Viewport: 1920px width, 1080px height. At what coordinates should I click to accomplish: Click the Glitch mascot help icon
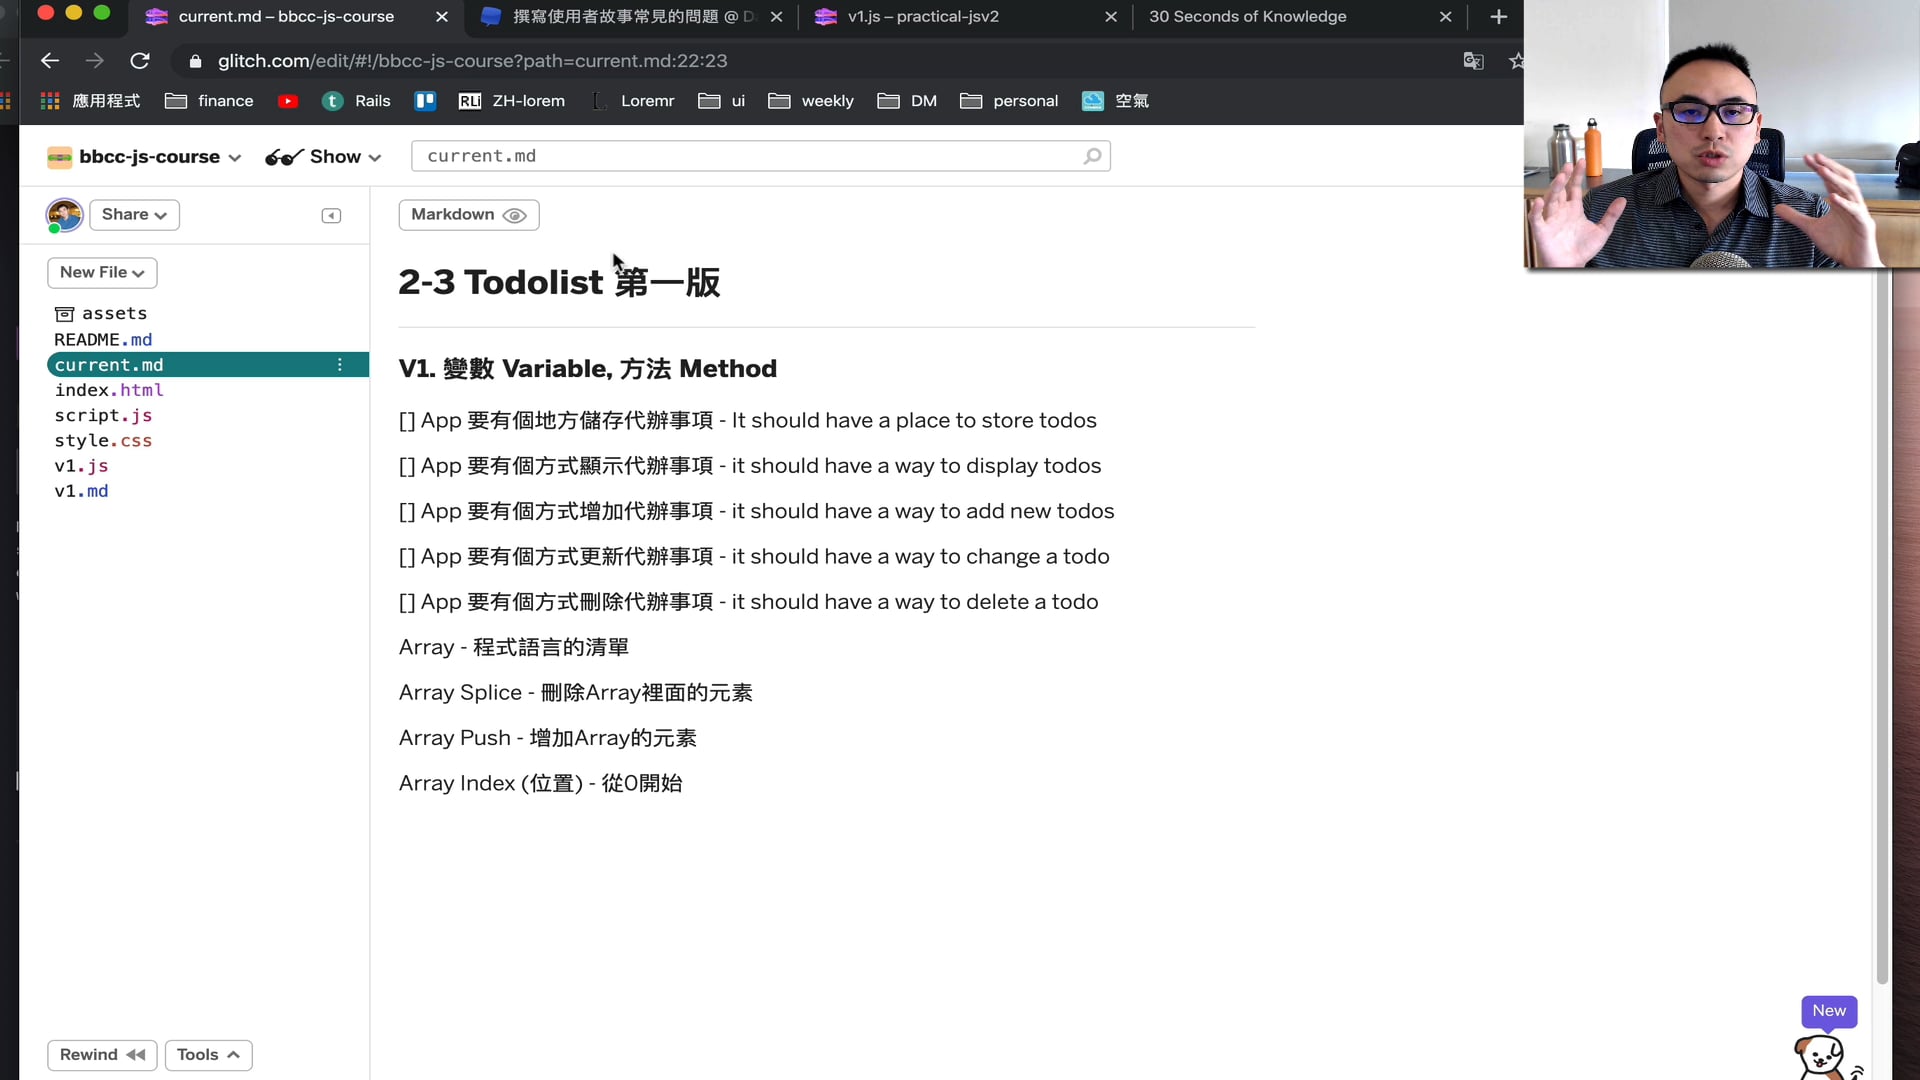click(x=1822, y=1055)
